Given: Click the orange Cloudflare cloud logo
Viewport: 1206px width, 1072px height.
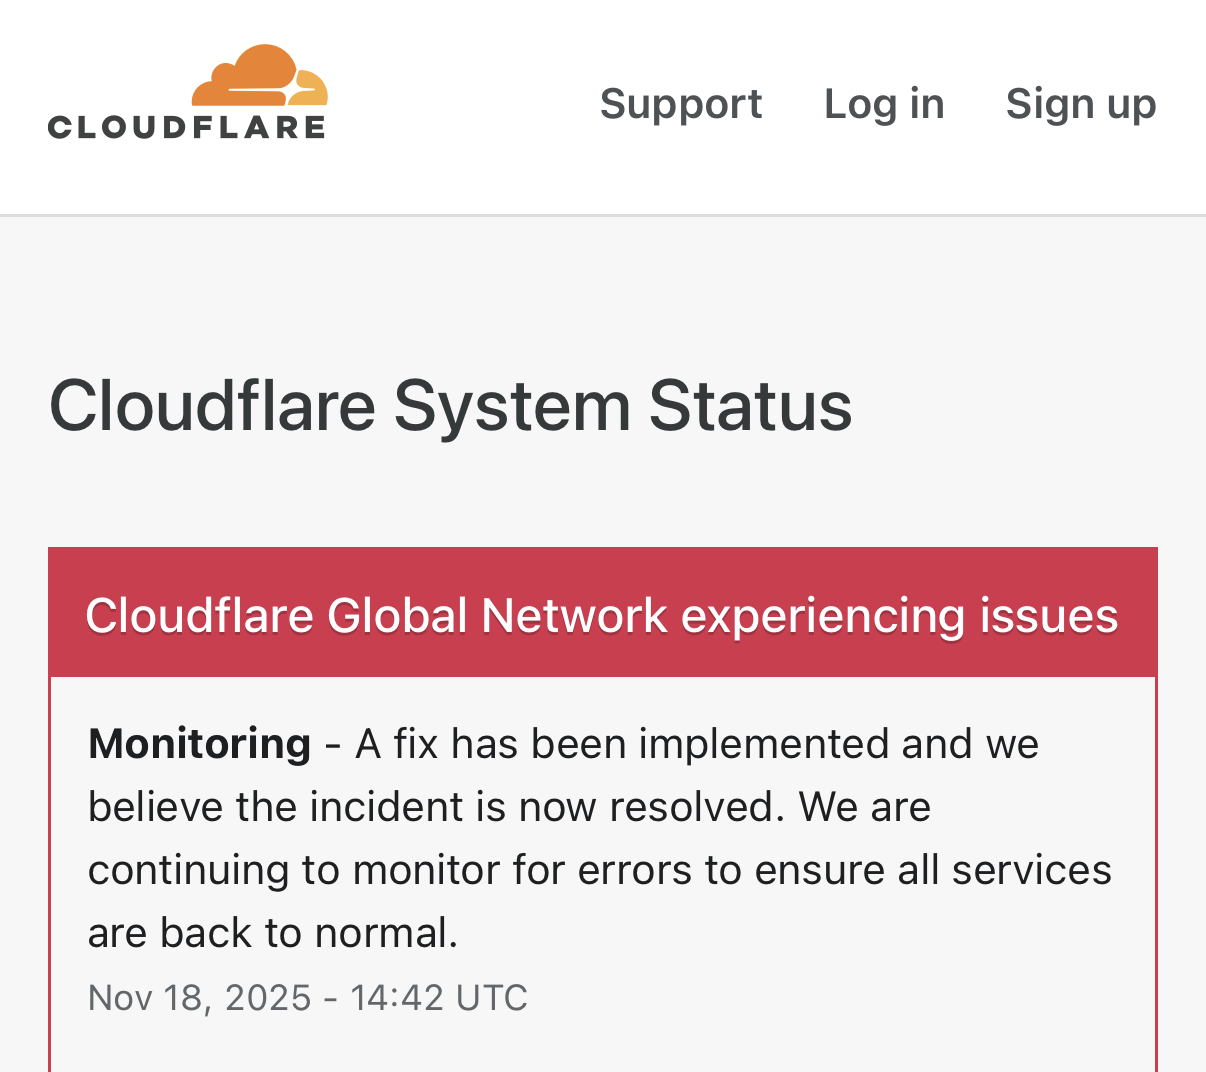Looking at the screenshot, I should tap(243, 76).
